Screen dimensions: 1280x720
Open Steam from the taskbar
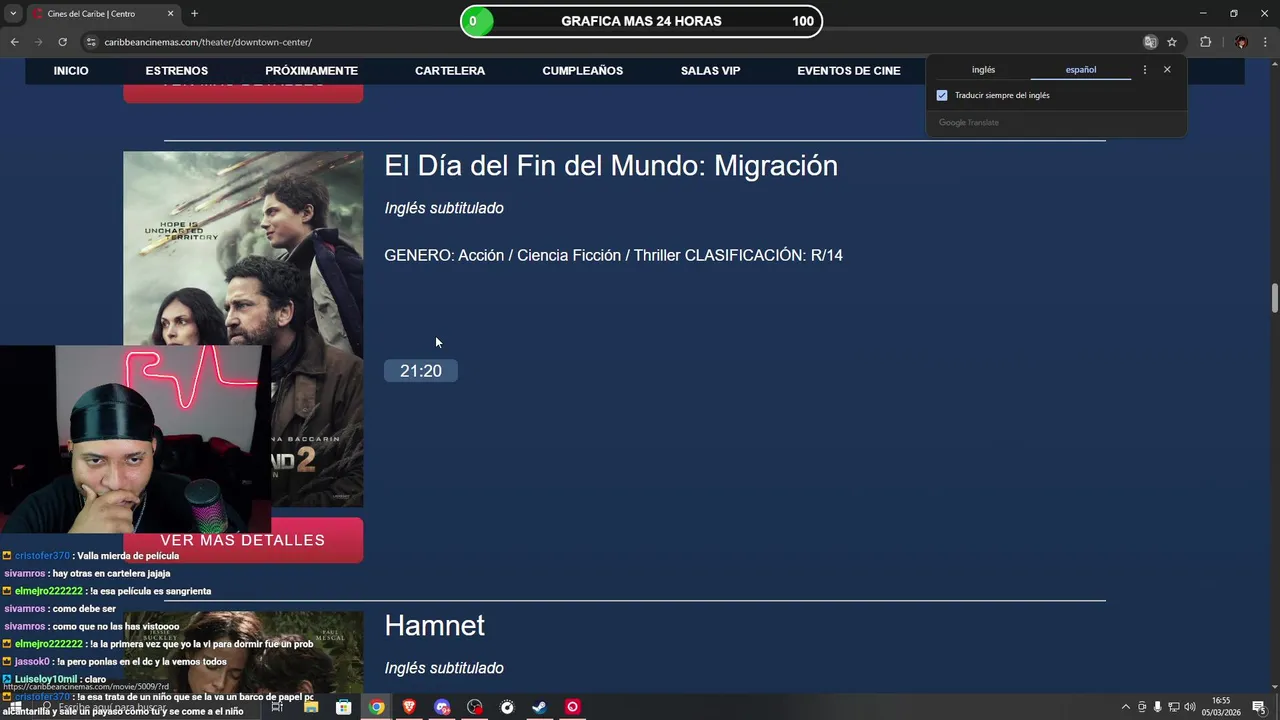pyautogui.click(x=539, y=707)
